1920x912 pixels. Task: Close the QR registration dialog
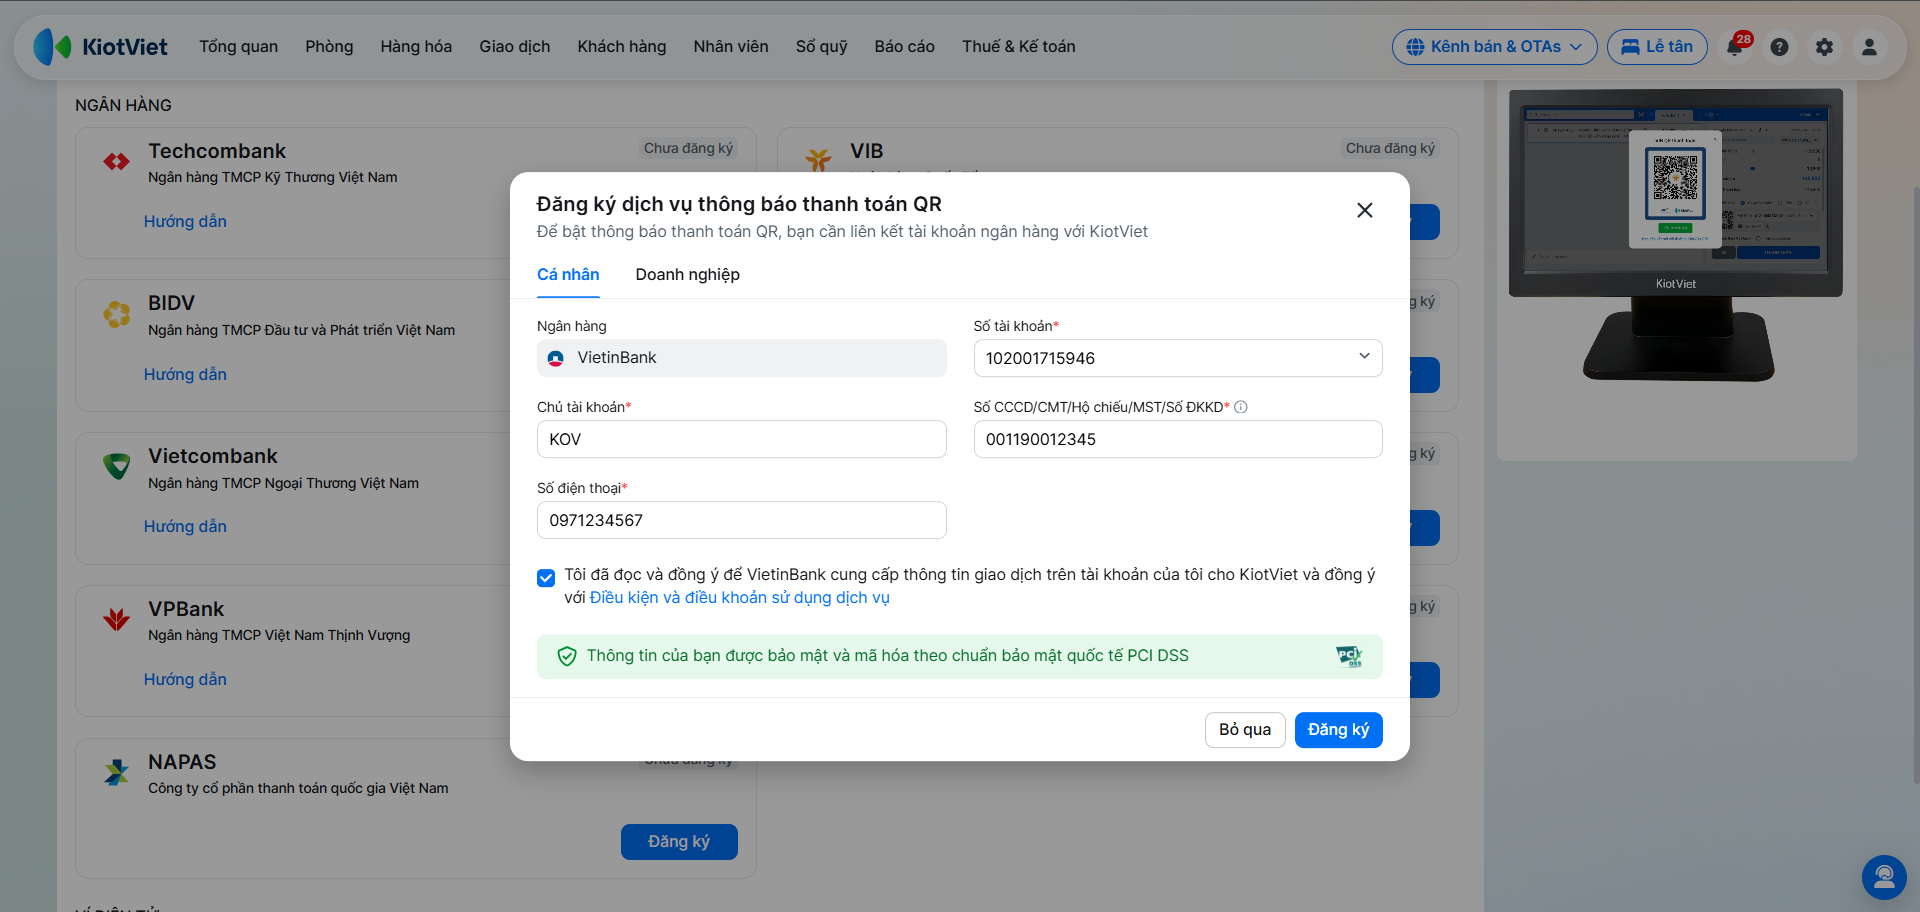click(1365, 210)
